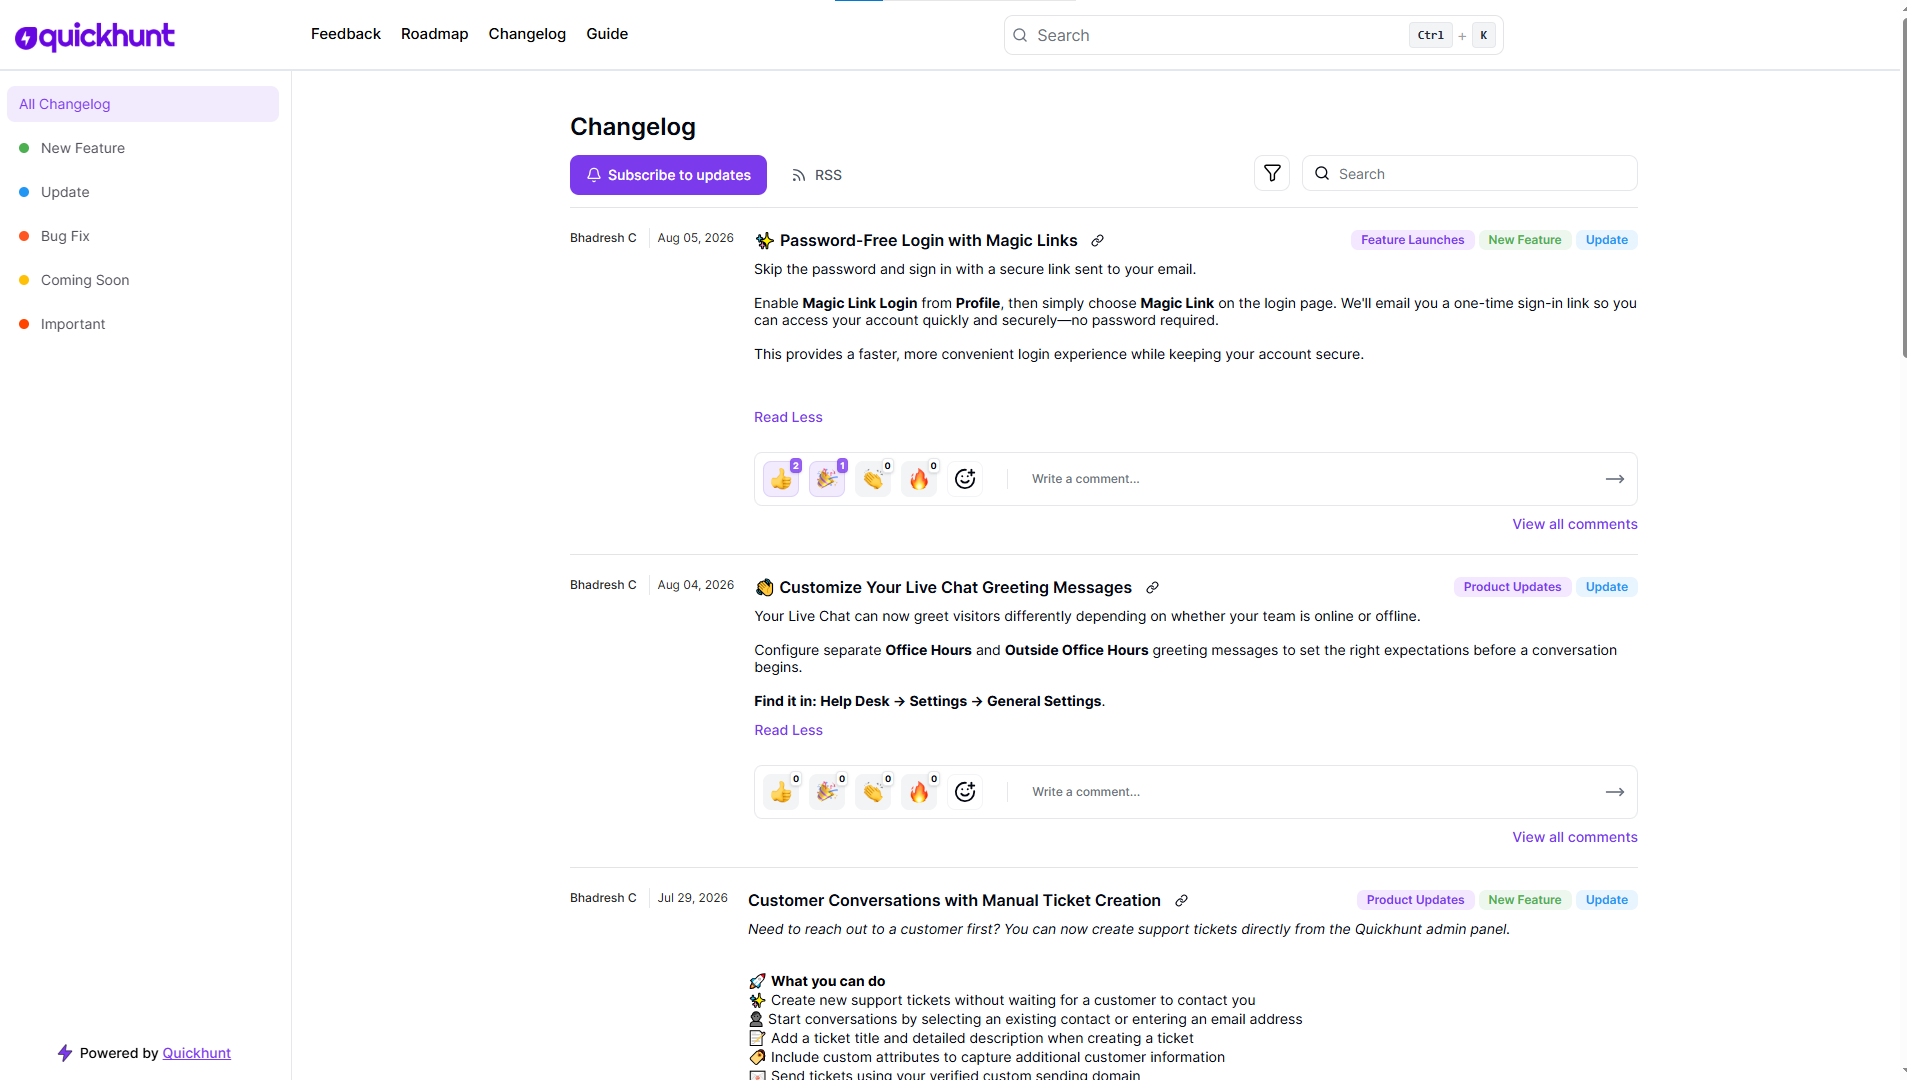
Task: Click New Feature tag on Manual Ticket post
Action: pos(1524,900)
